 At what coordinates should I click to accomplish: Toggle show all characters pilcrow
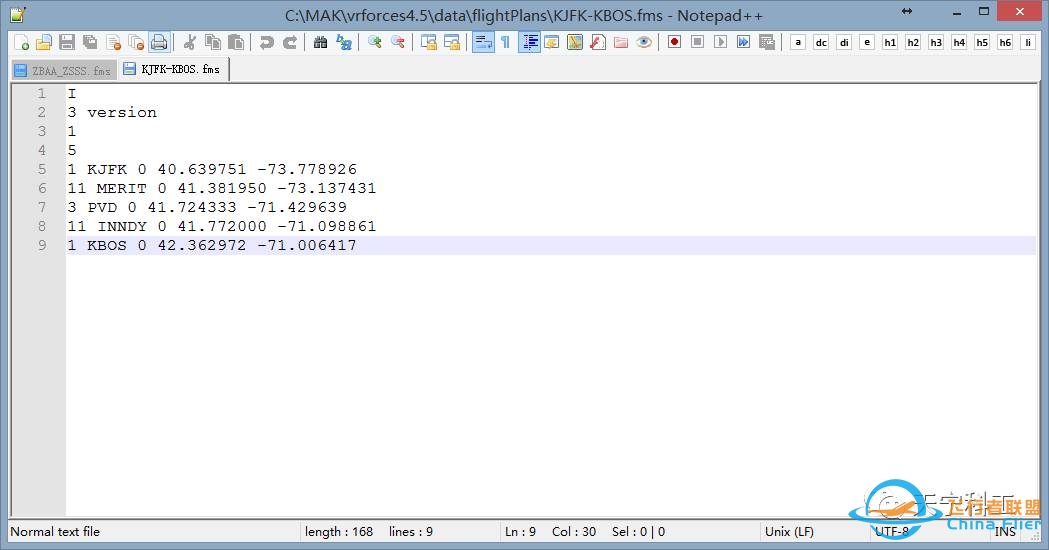(x=505, y=42)
